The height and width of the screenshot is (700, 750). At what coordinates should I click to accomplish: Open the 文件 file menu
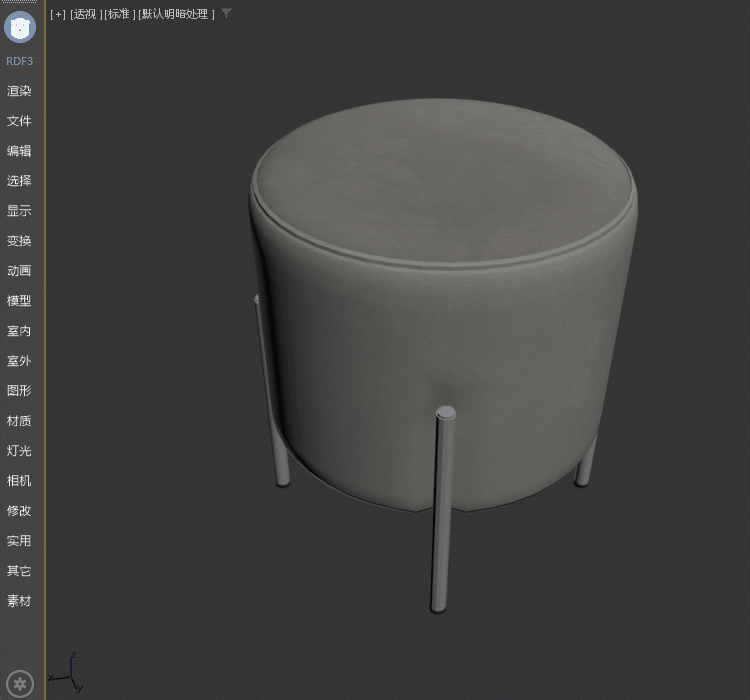[x=20, y=121]
